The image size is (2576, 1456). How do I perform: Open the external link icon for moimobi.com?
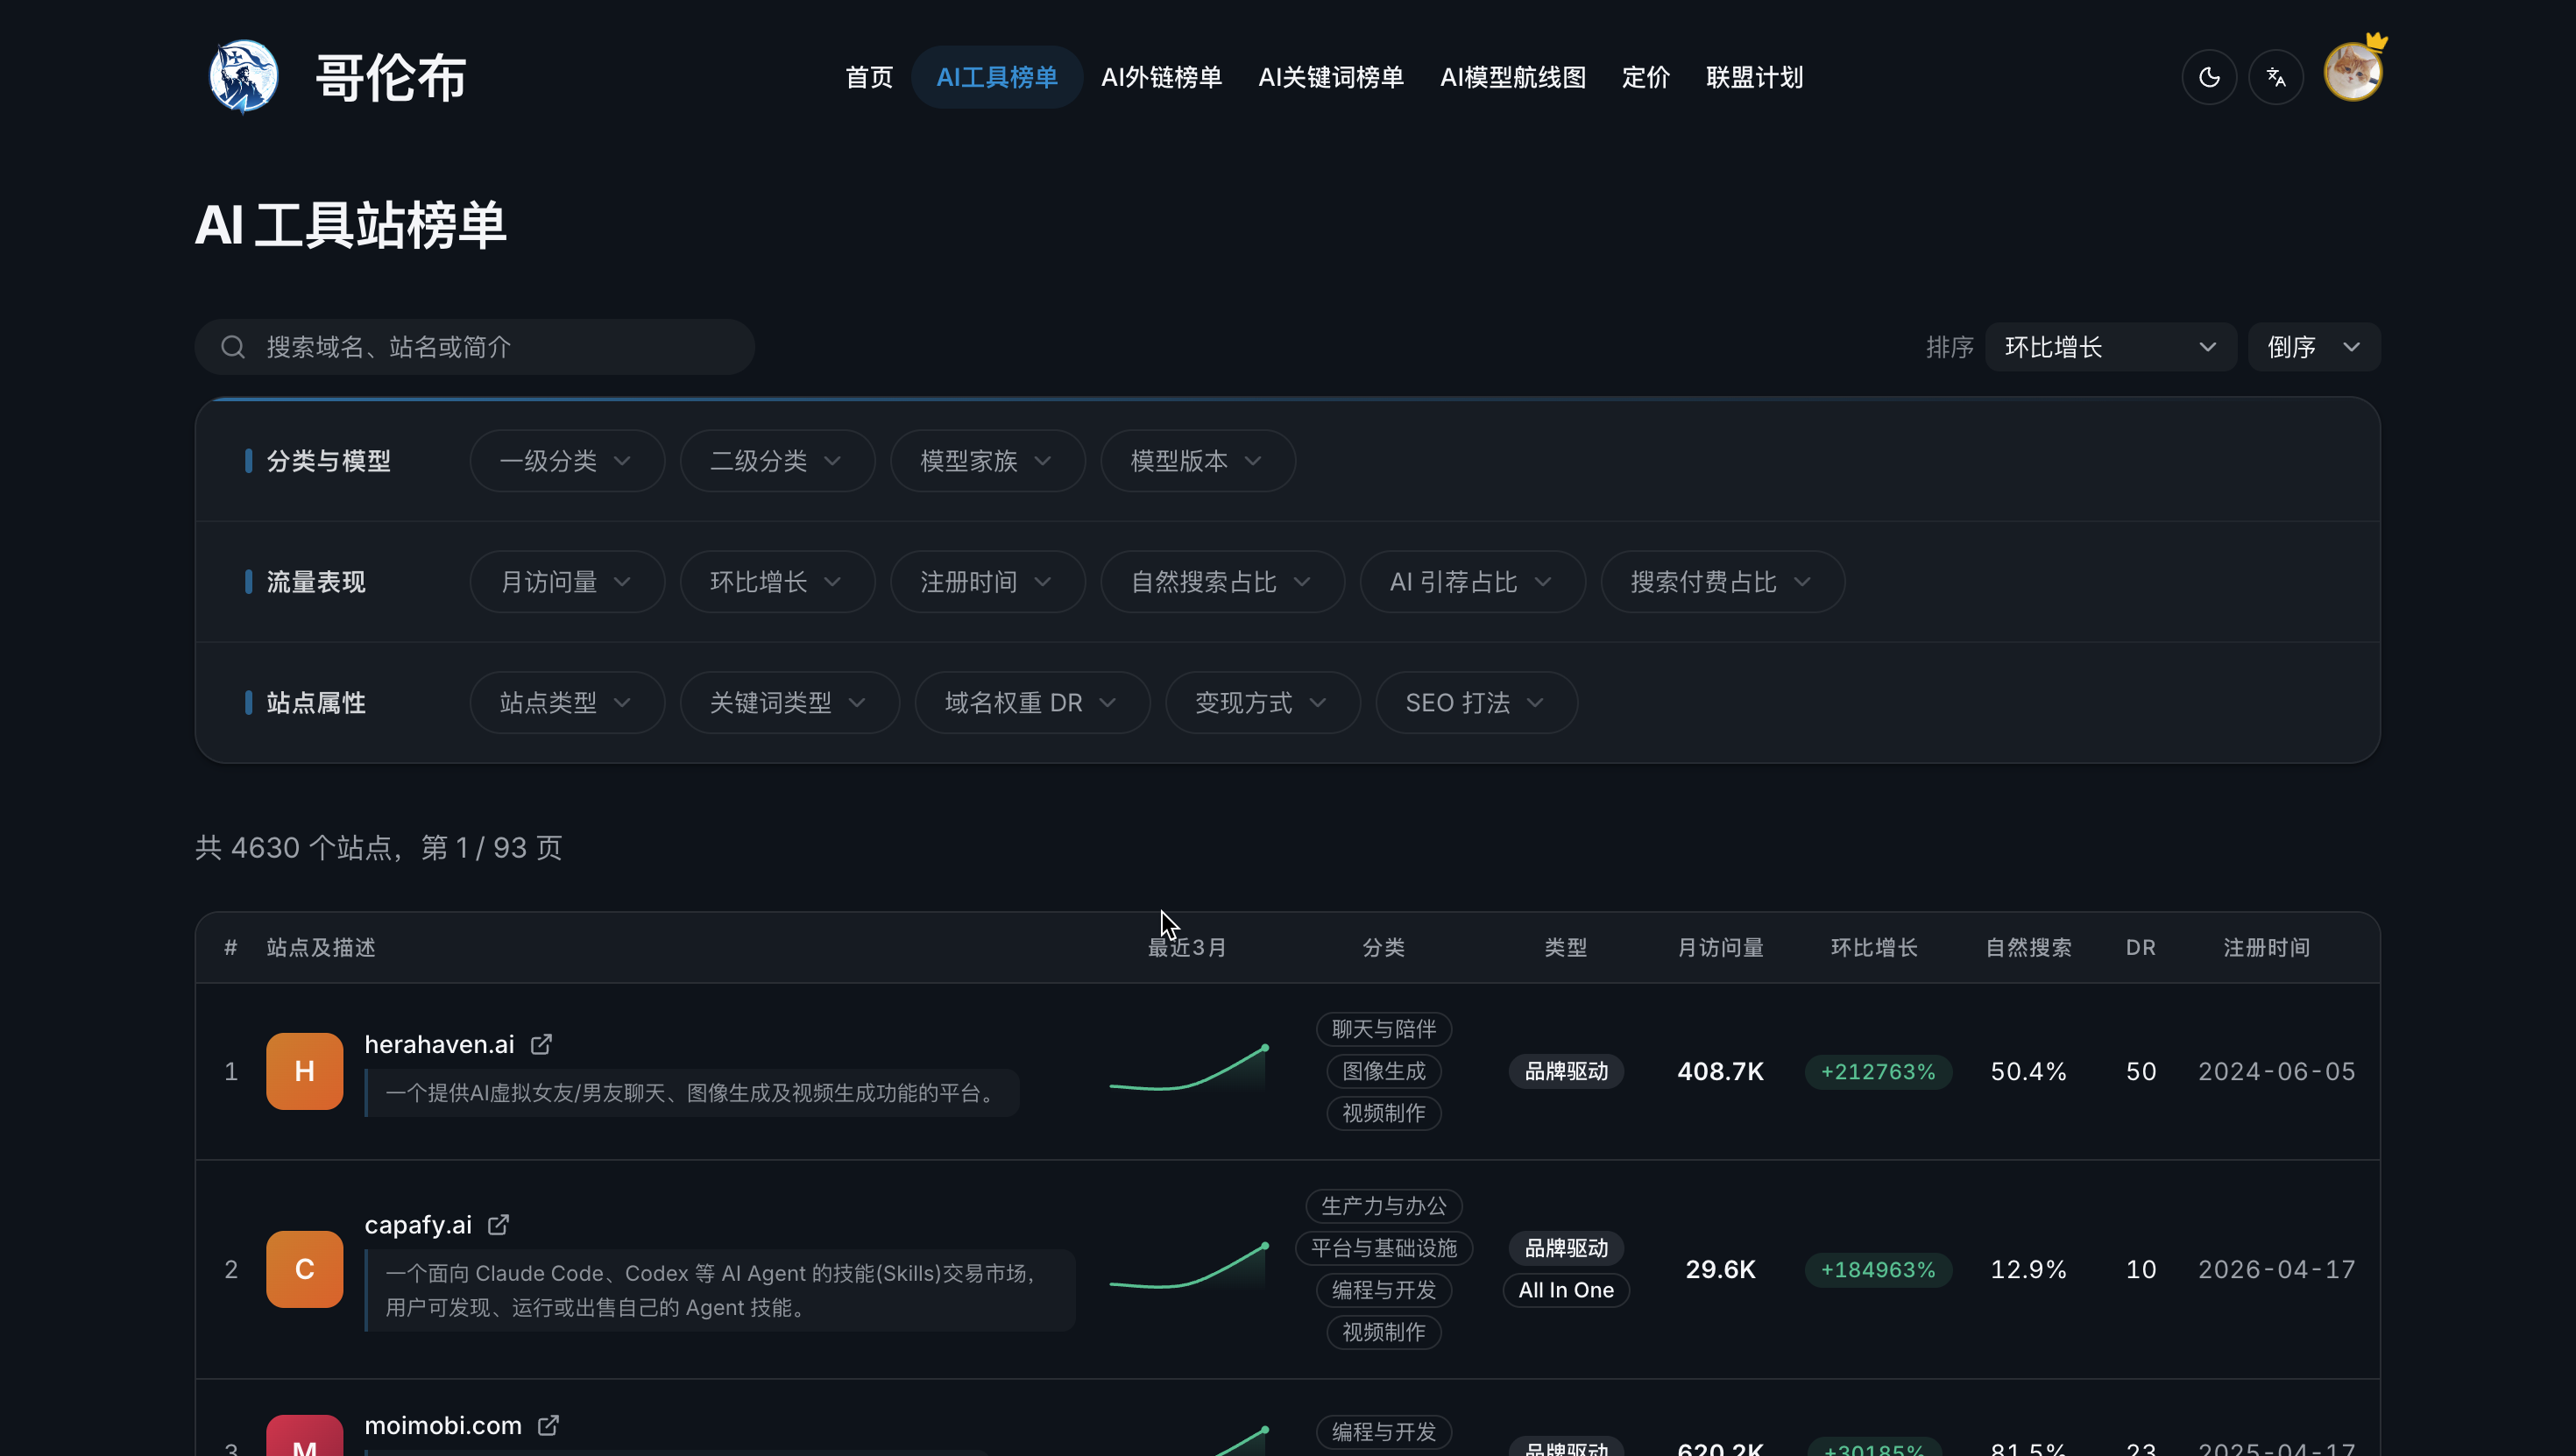548,1425
